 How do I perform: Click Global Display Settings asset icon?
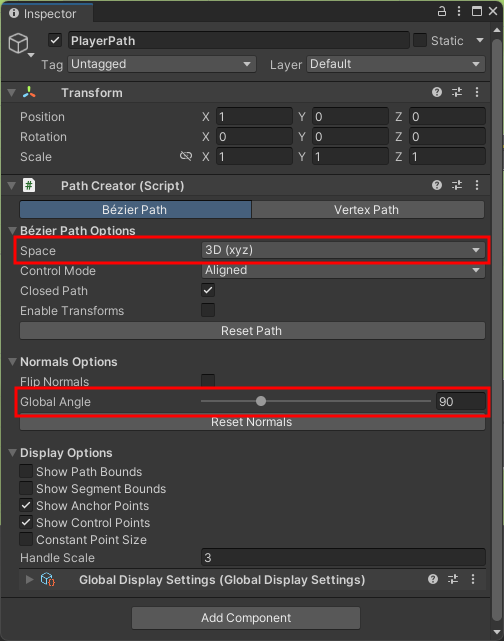(x=48, y=579)
